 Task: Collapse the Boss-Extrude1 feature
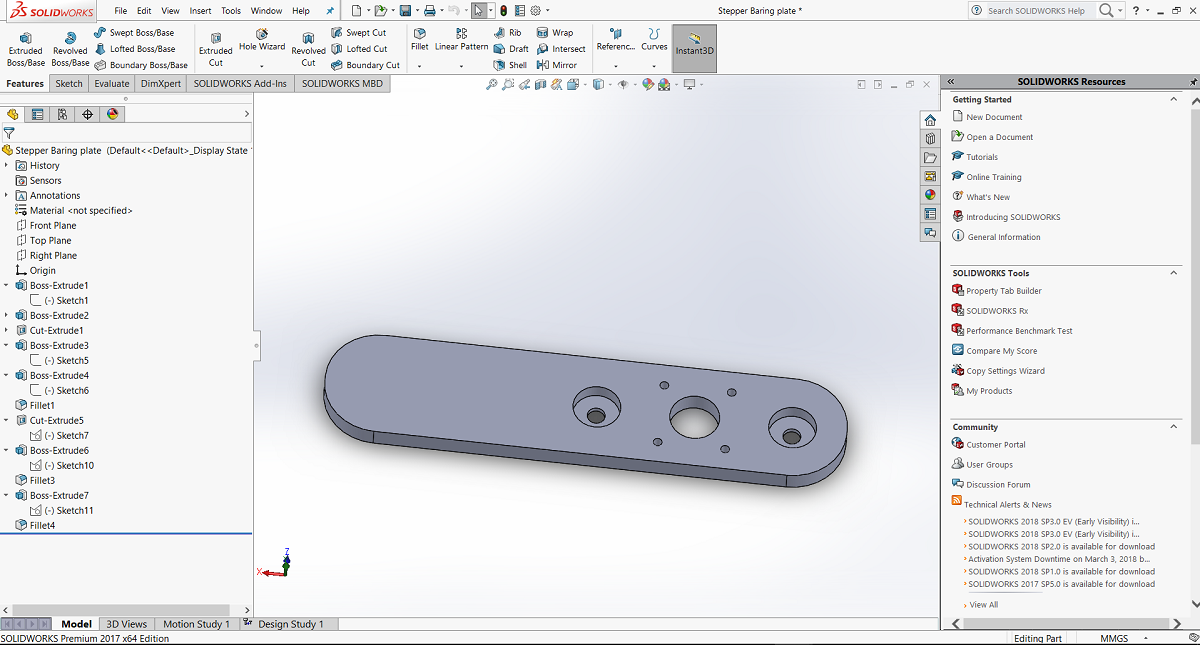pyautogui.click(x=7, y=285)
